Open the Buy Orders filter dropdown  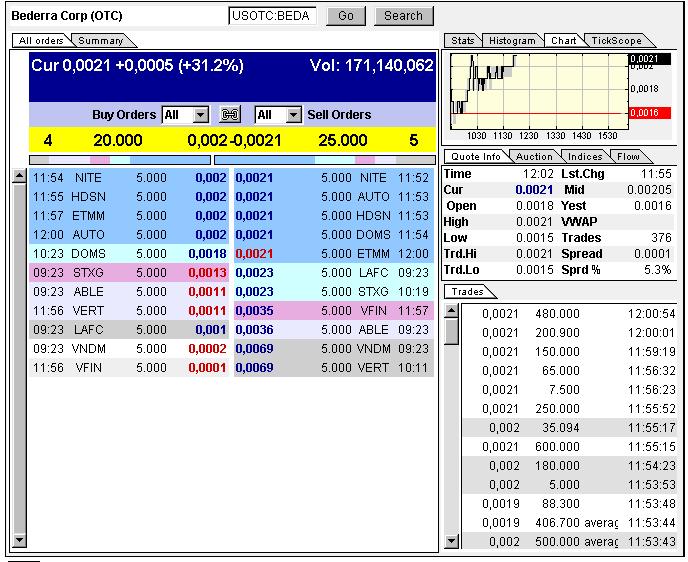200,115
